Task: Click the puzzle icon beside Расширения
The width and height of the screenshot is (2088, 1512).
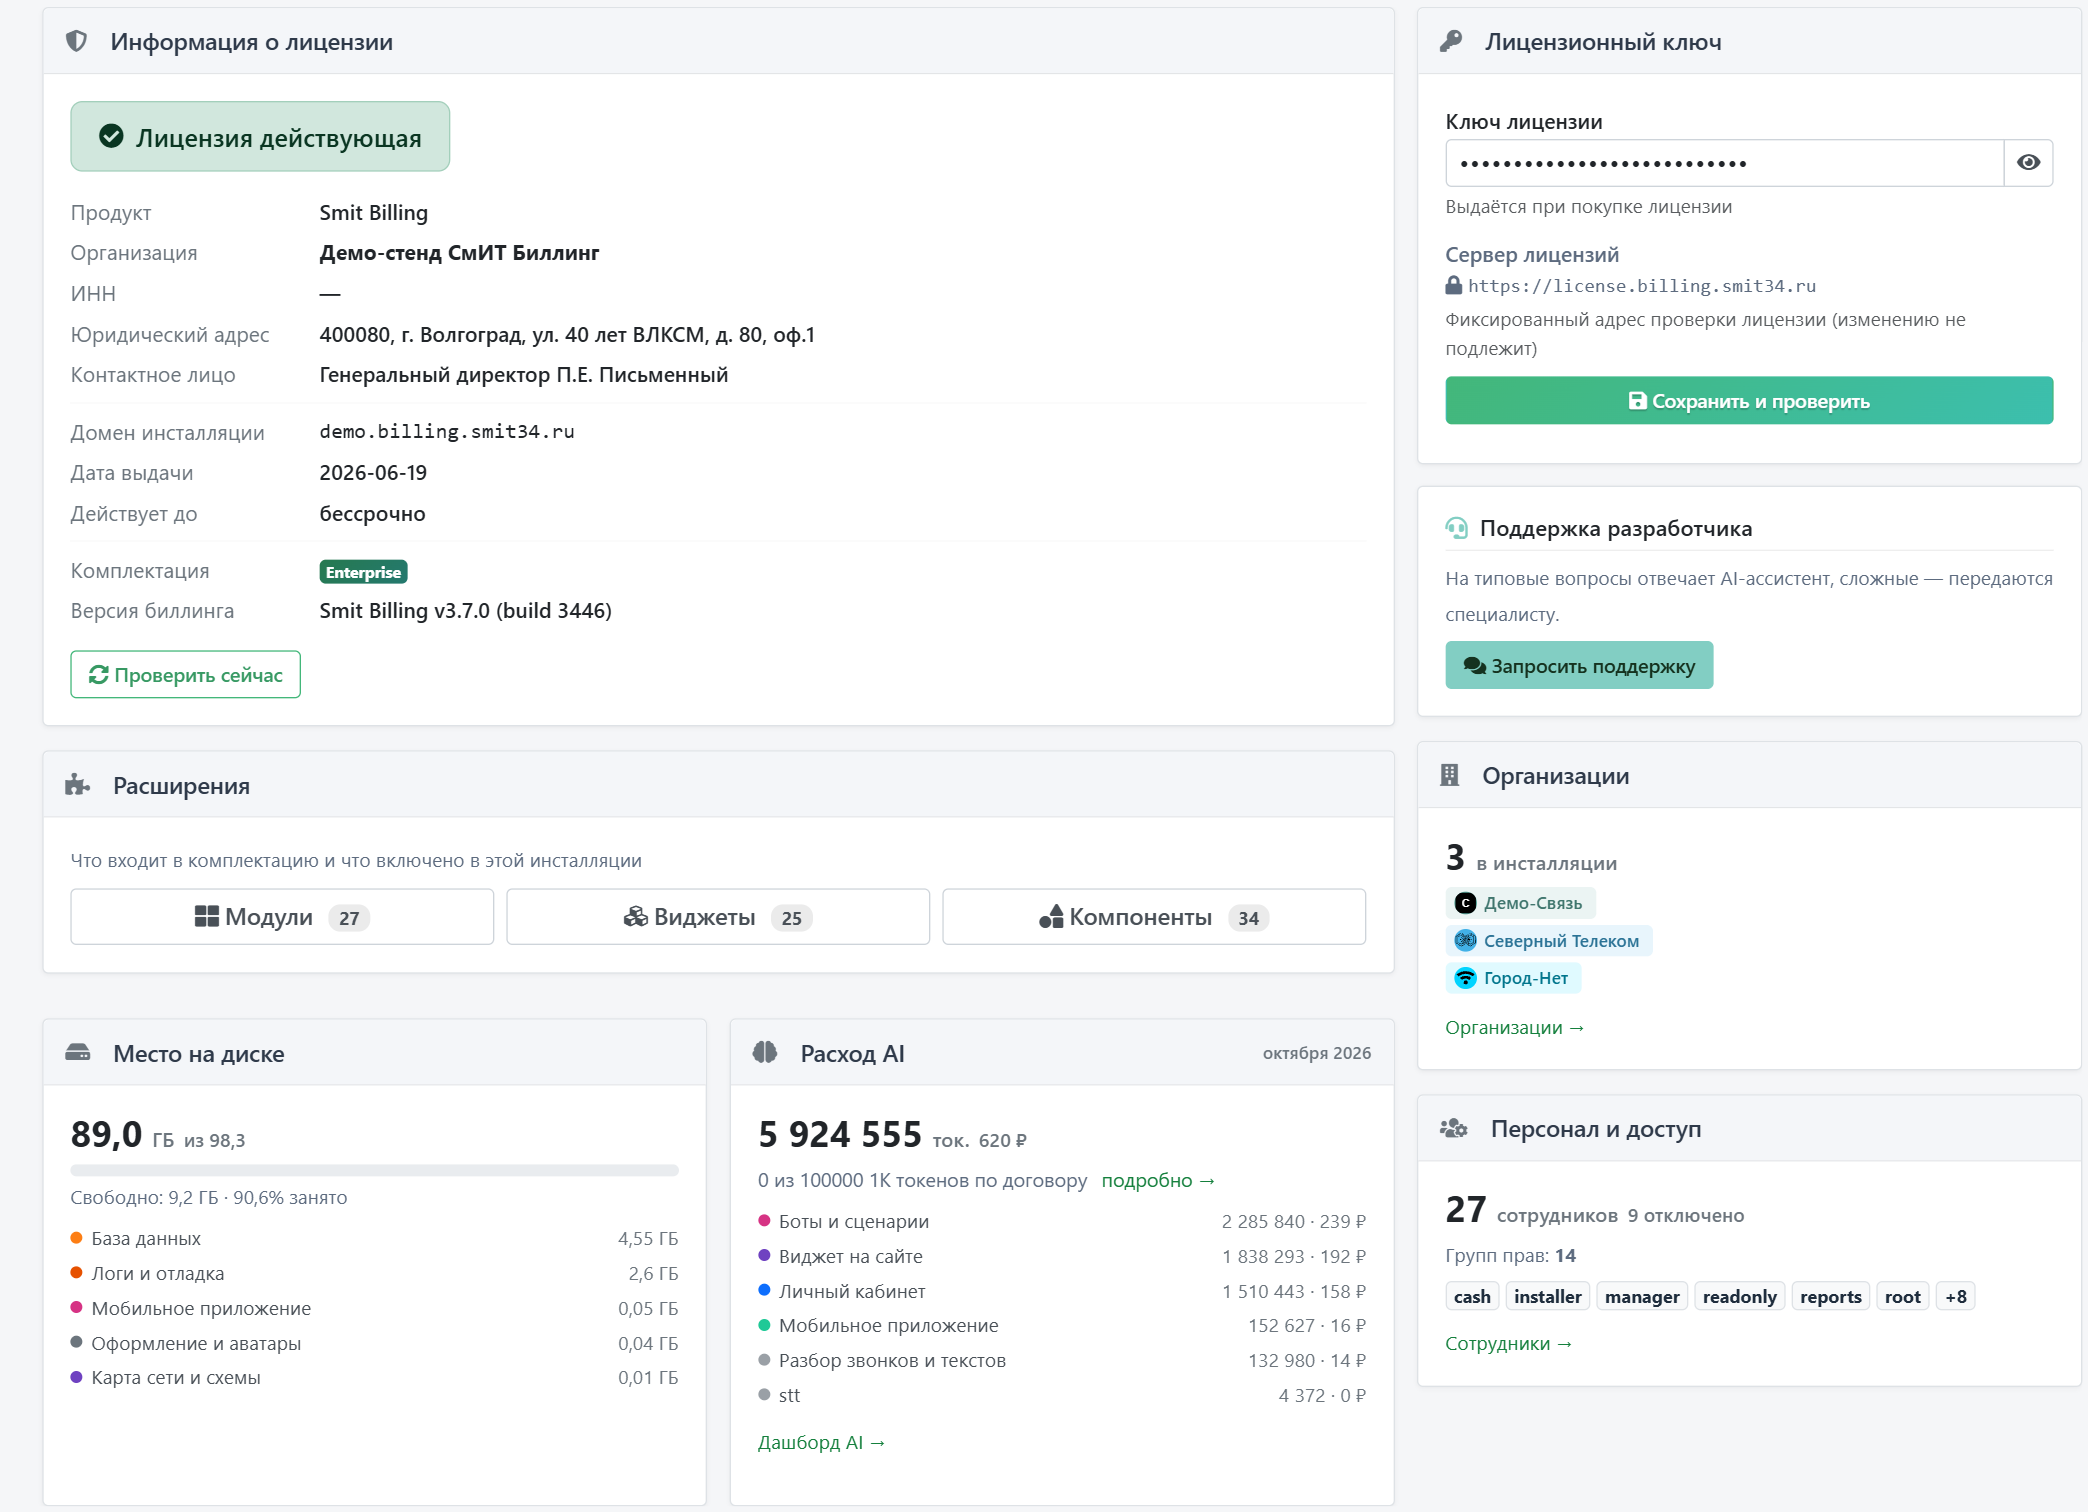Action: pos(77,785)
